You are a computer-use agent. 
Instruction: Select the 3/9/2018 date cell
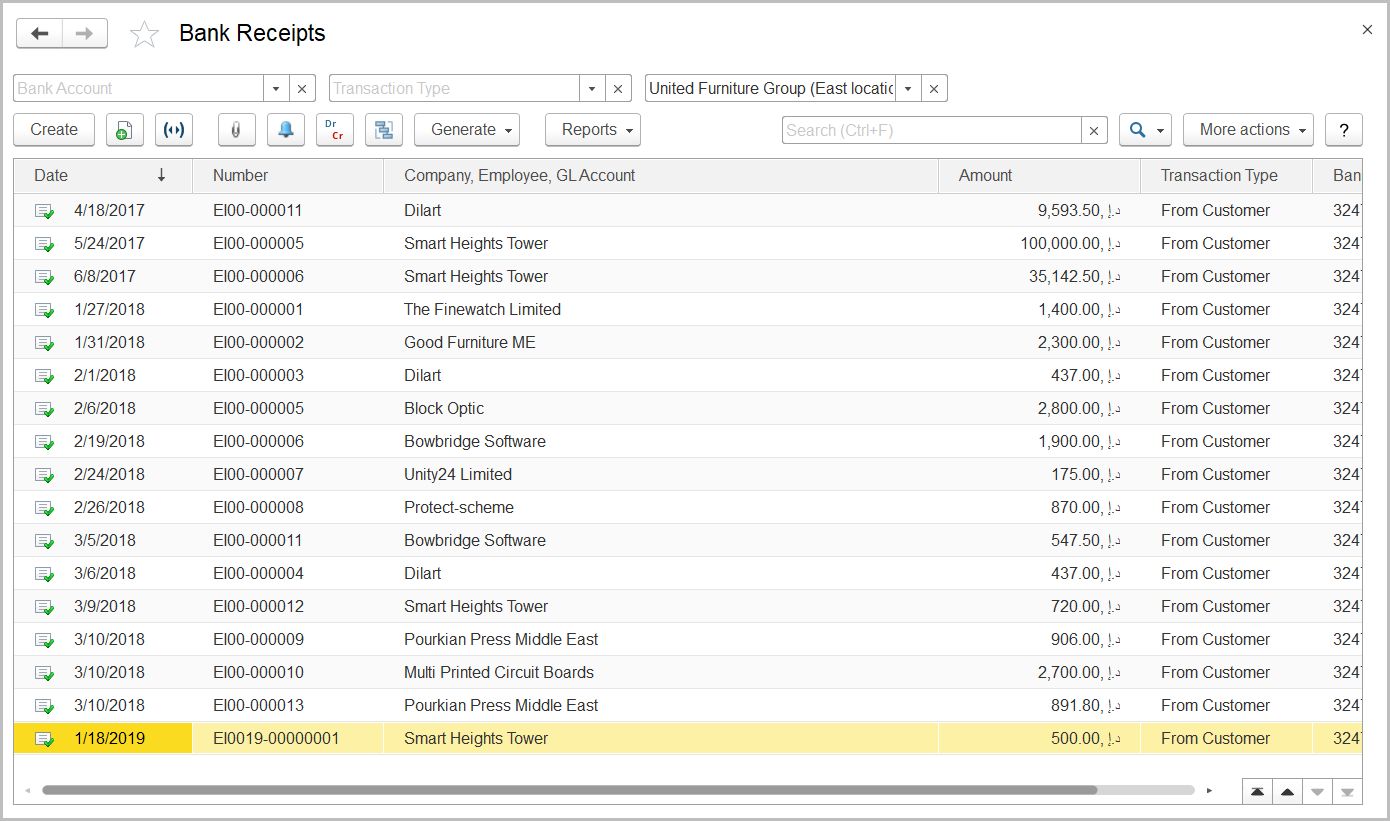103,607
